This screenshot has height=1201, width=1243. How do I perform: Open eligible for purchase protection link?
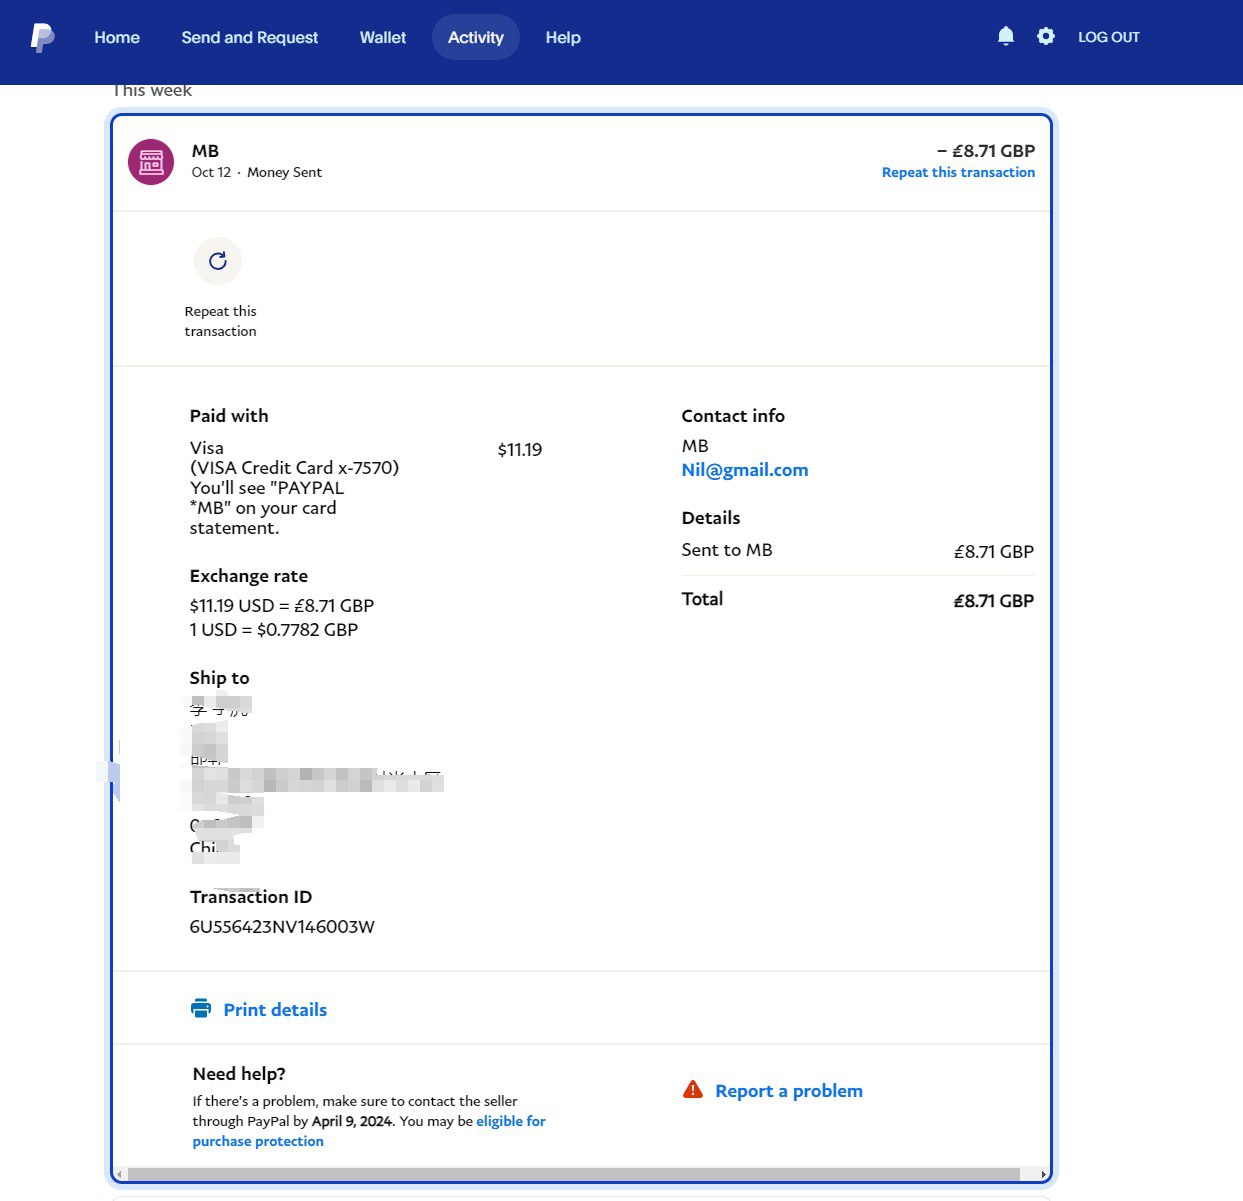click(x=510, y=1122)
